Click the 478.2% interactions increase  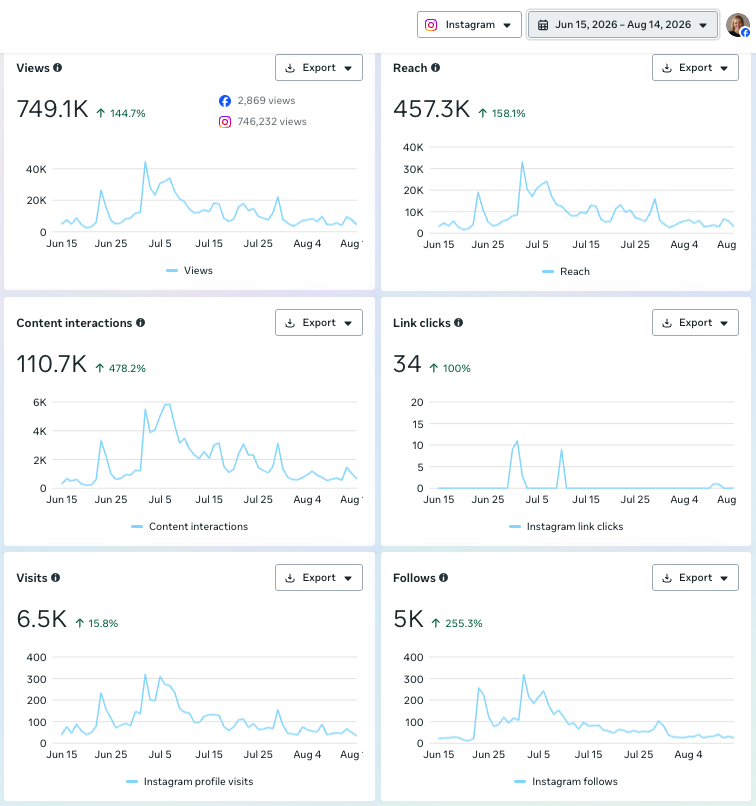coord(121,368)
